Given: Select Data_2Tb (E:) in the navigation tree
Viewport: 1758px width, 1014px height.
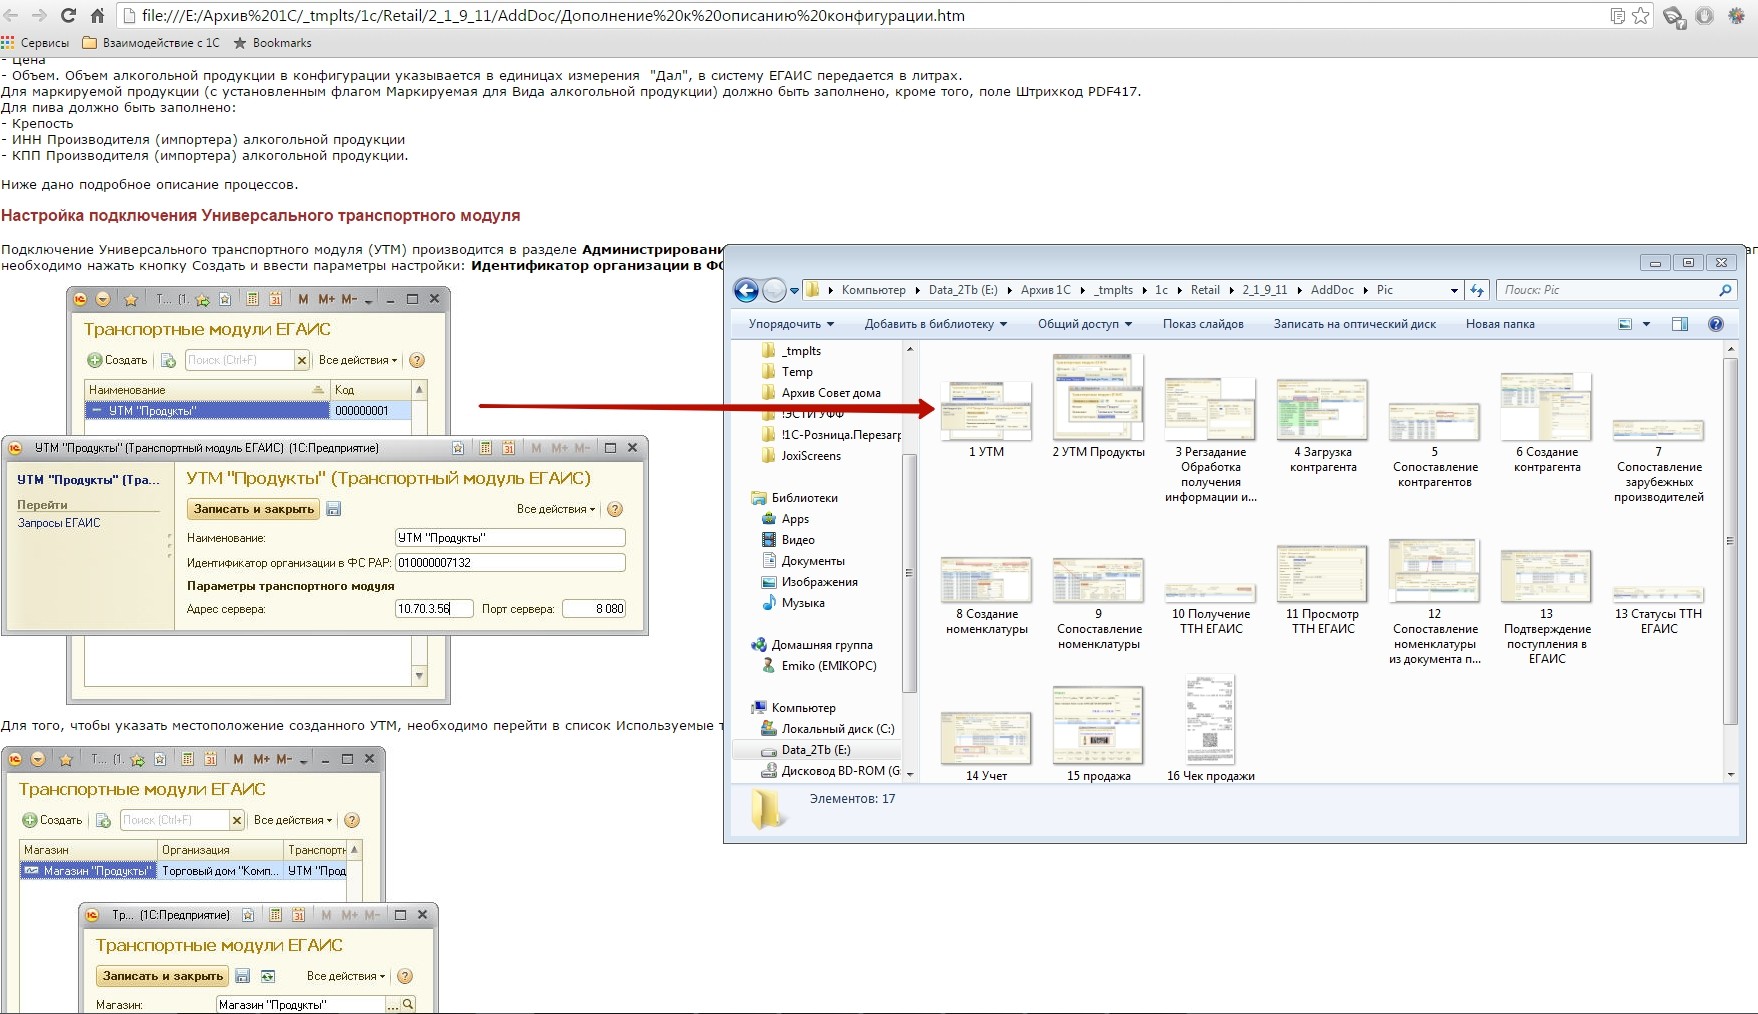Looking at the screenshot, I should 815,750.
